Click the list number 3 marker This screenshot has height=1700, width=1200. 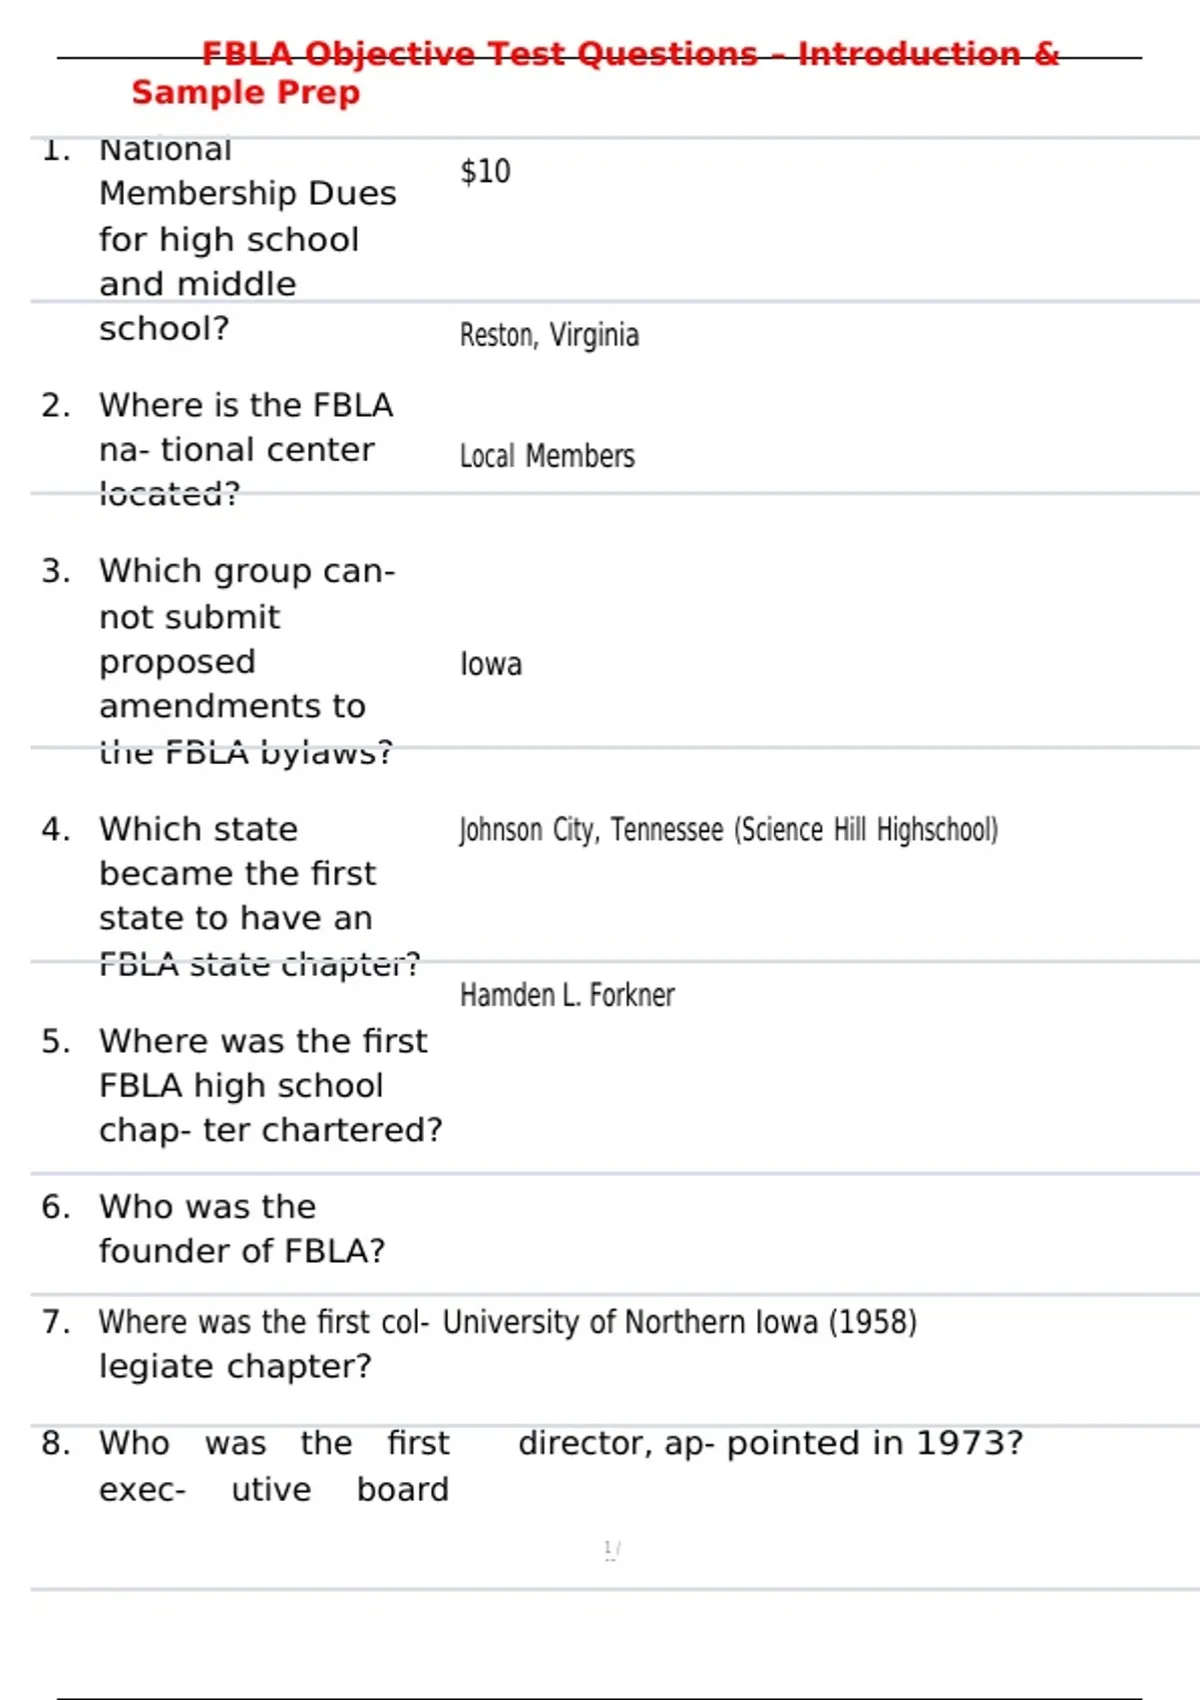[56, 571]
